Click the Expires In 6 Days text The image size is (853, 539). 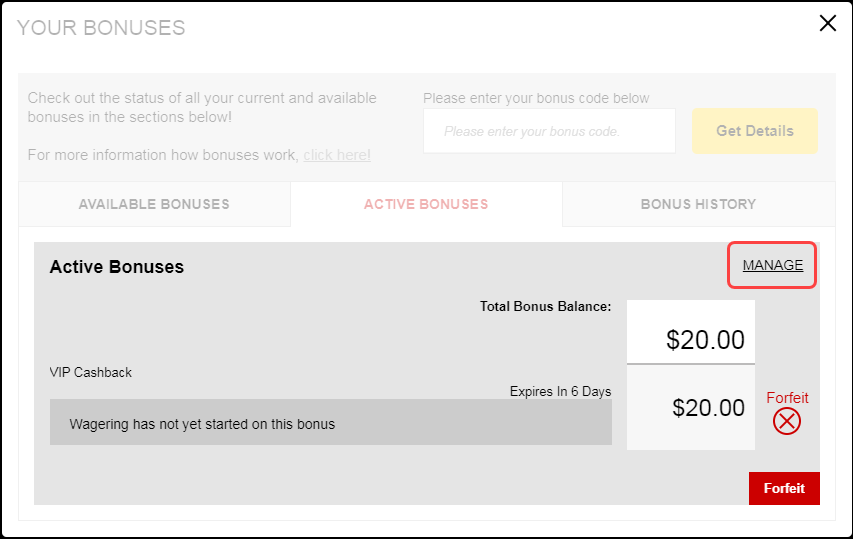click(560, 392)
